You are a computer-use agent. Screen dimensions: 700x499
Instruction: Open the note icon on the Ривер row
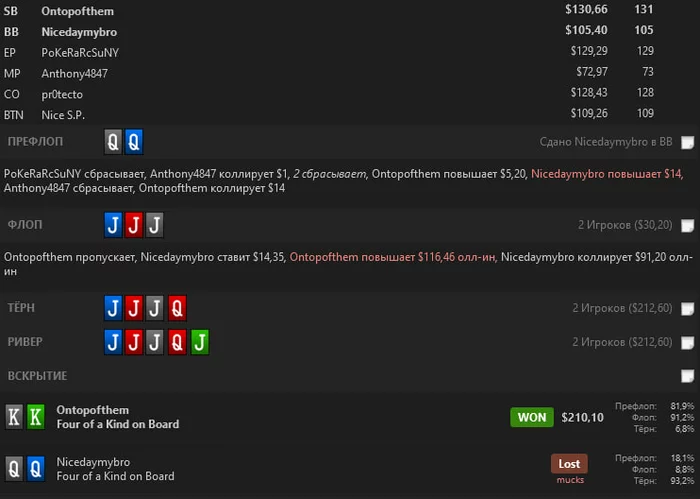tap(688, 342)
